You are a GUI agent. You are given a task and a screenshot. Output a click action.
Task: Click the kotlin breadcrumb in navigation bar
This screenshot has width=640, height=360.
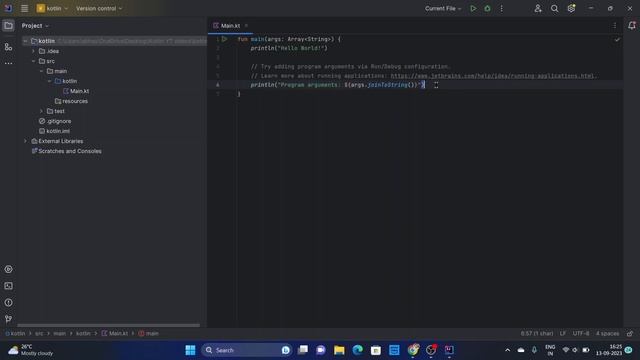point(15,333)
